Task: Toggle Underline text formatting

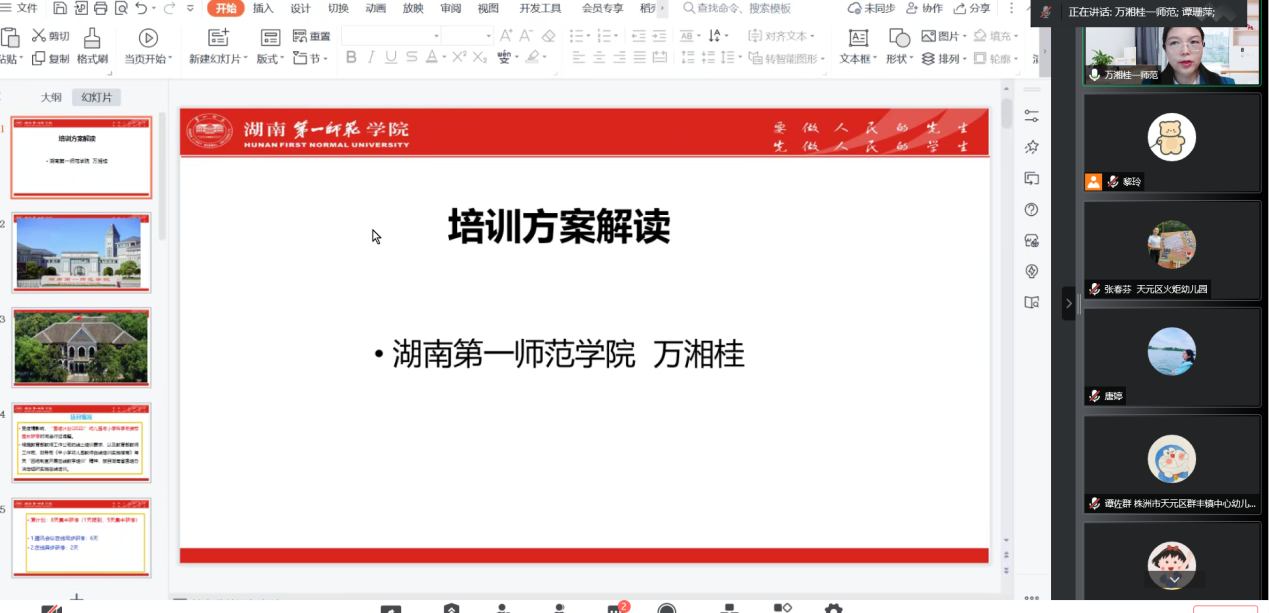Action: pos(391,58)
